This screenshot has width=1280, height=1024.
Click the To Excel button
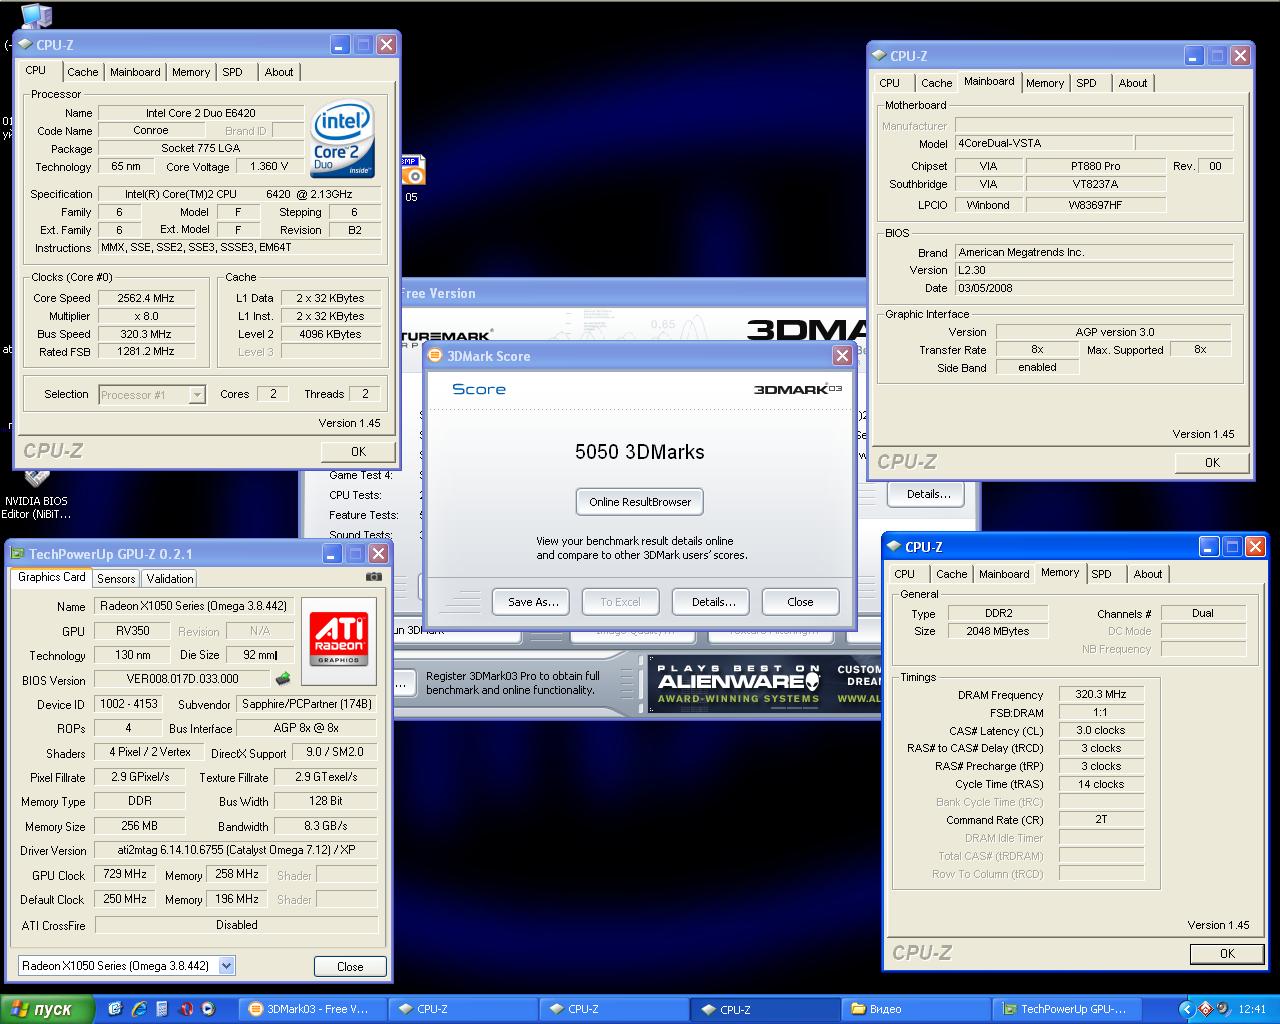tap(620, 602)
